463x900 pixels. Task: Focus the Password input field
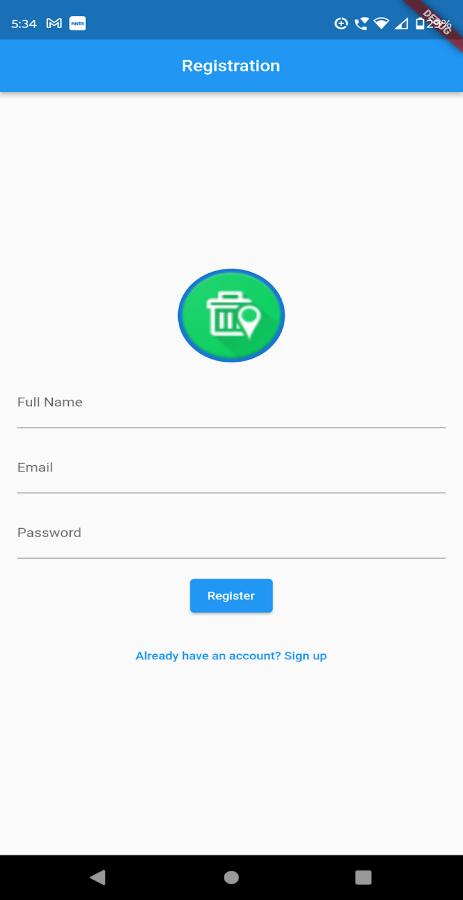coord(231,536)
